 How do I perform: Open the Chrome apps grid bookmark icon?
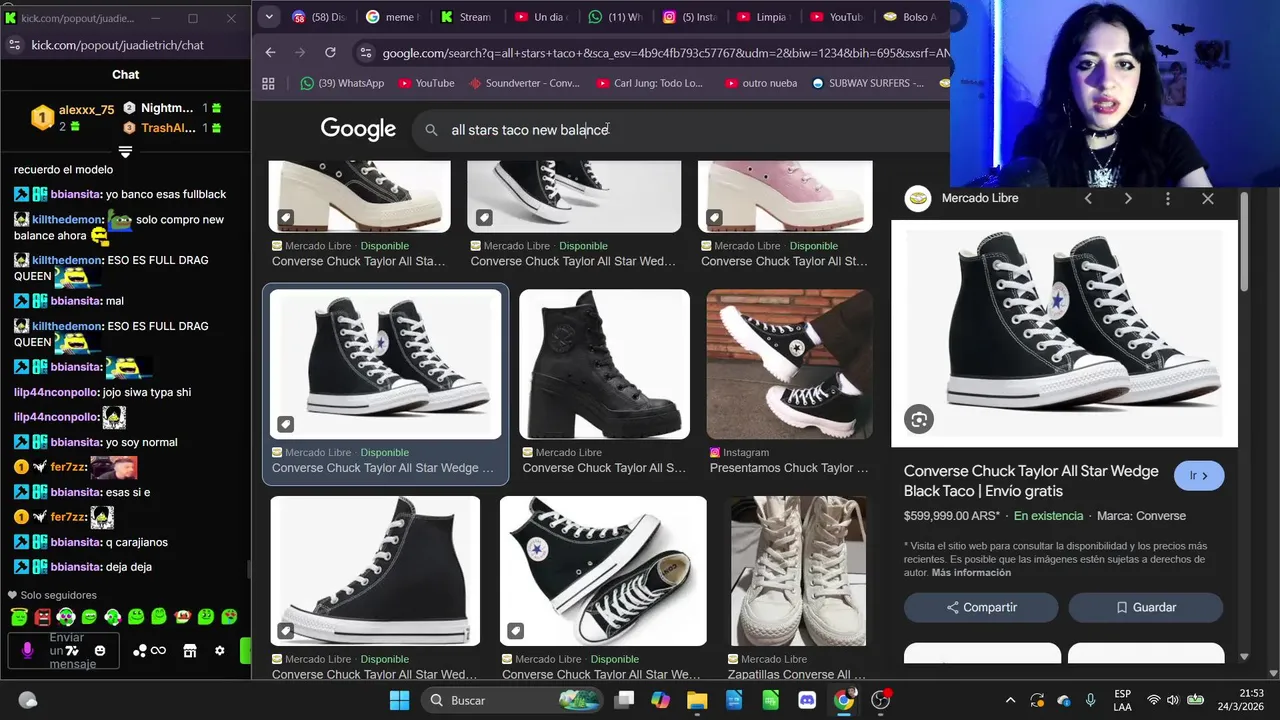(268, 84)
